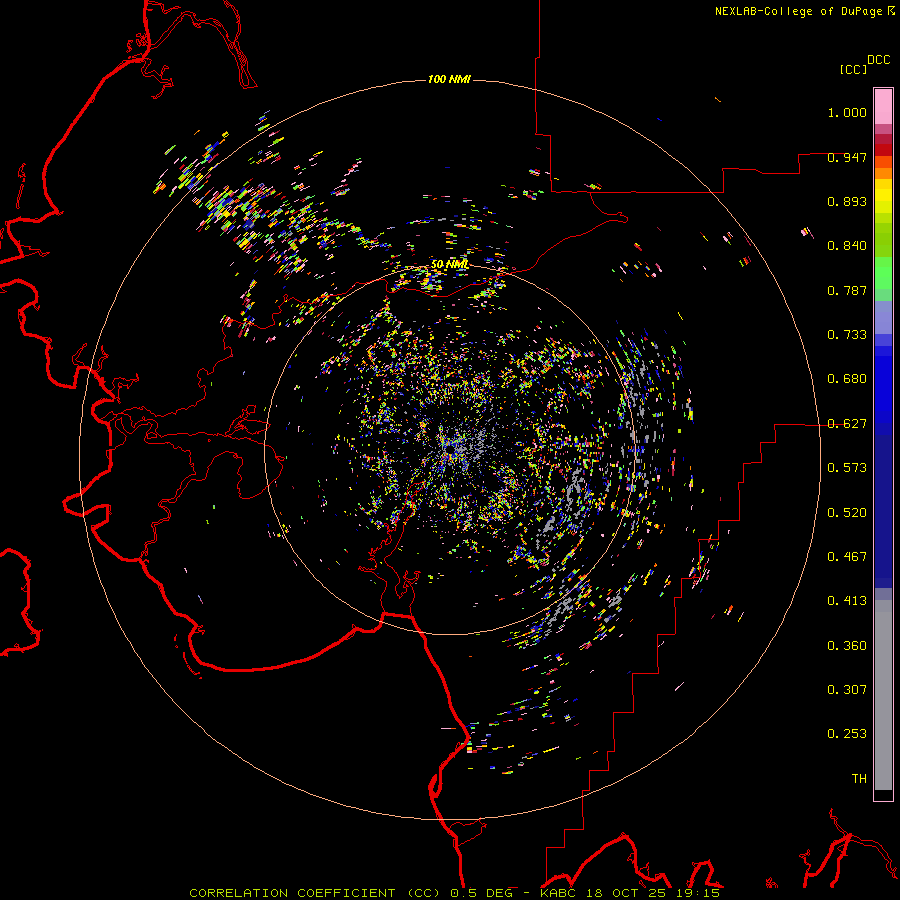Select the 0.307 color scale value

pyautogui.click(x=847, y=690)
